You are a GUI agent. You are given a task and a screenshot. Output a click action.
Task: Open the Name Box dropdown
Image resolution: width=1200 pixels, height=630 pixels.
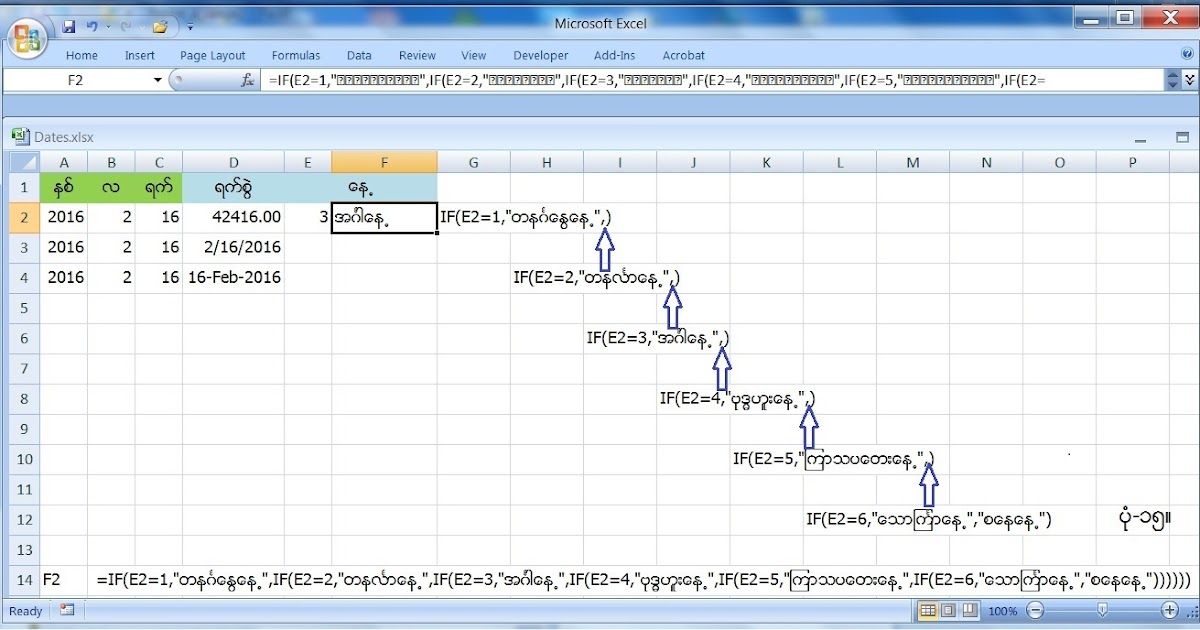157,78
